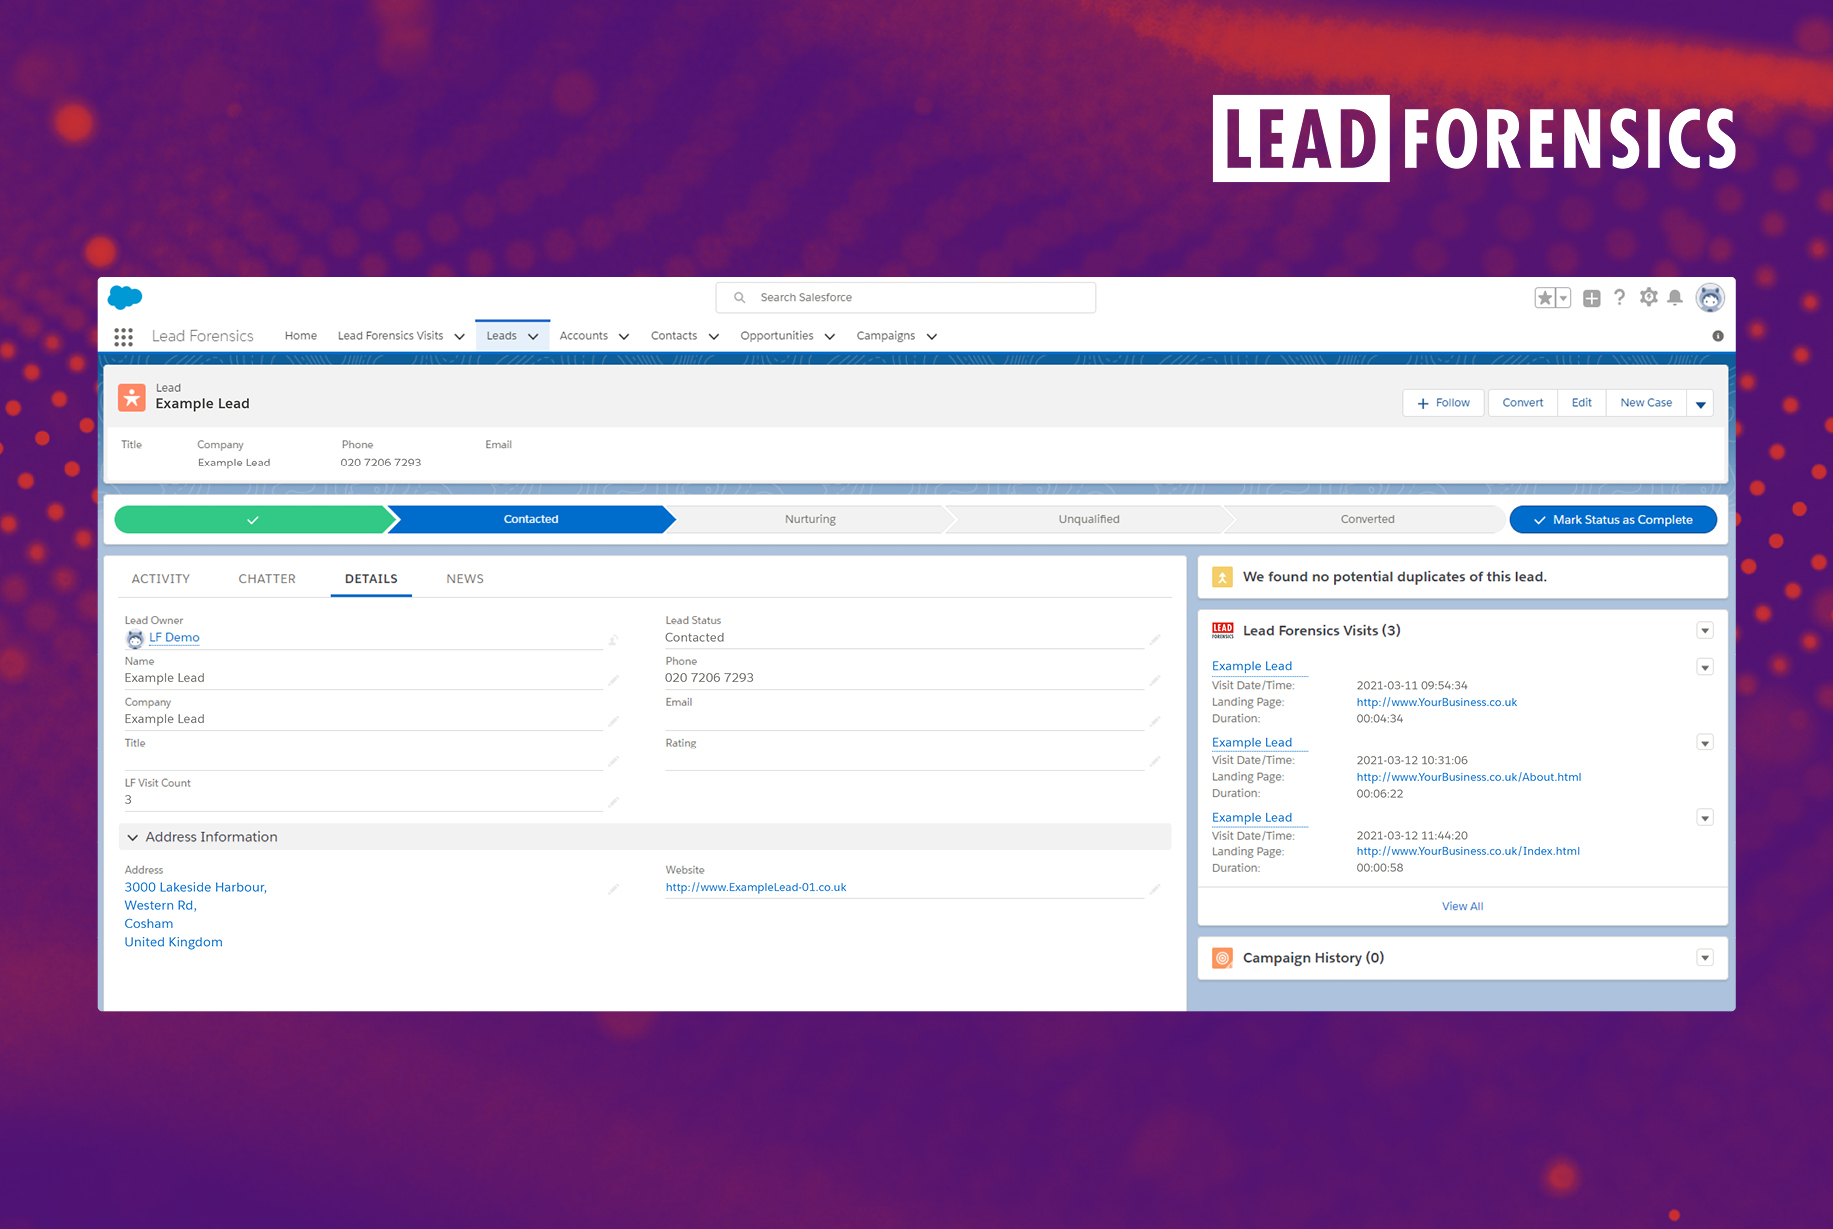Open the App Launcher waffle icon
Image resolution: width=1833 pixels, height=1229 pixels.
(x=123, y=337)
